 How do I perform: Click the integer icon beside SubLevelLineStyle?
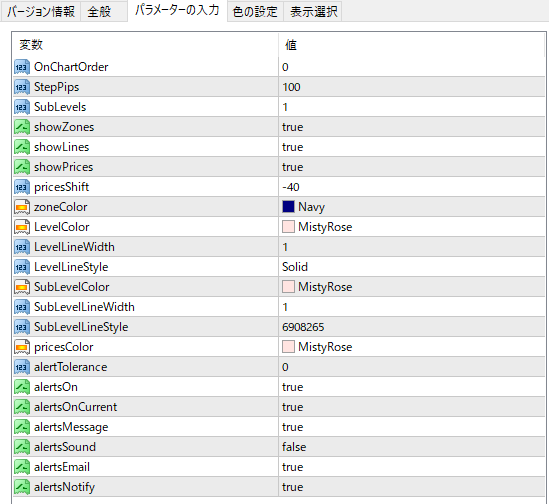(22, 327)
